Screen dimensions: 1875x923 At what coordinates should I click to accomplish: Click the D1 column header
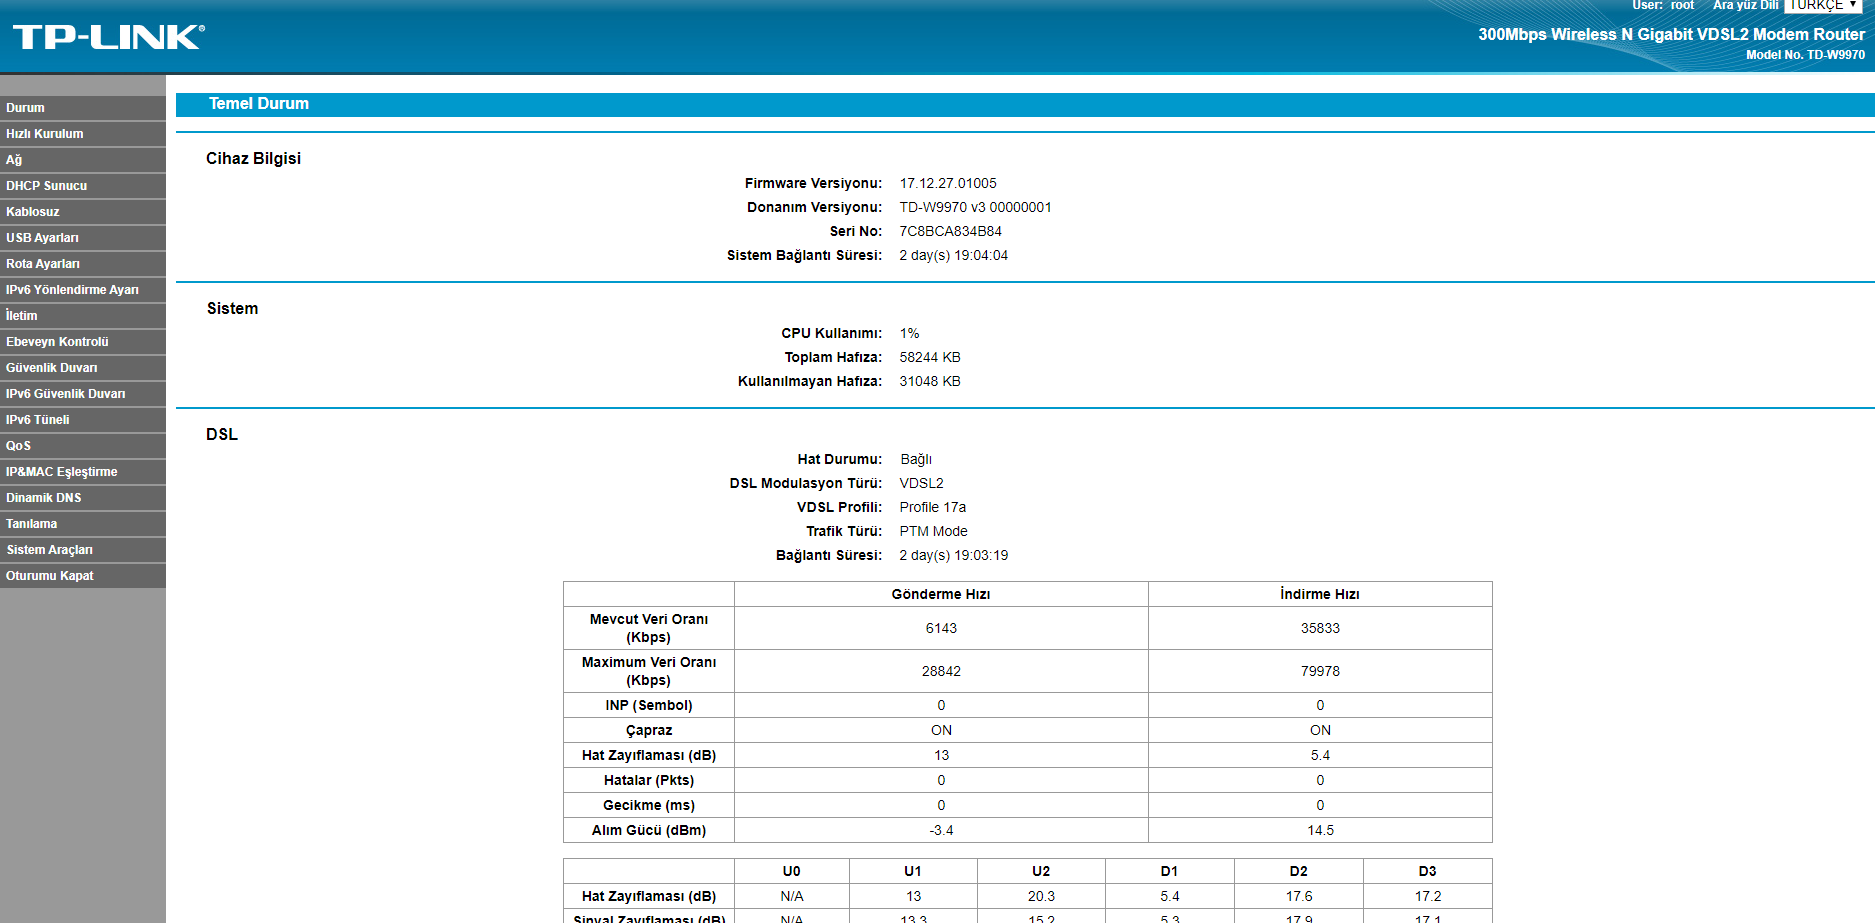click(x=1170, y=872)
